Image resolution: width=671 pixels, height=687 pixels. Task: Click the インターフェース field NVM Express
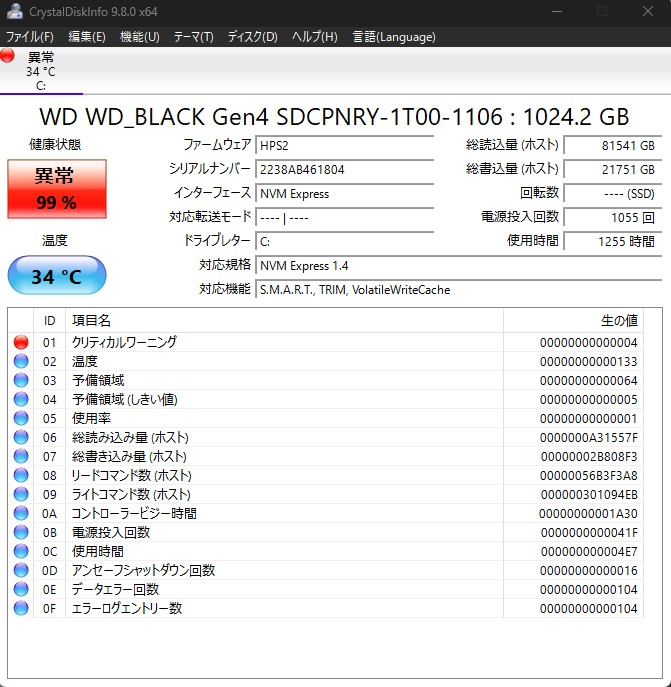pos(344,193)
